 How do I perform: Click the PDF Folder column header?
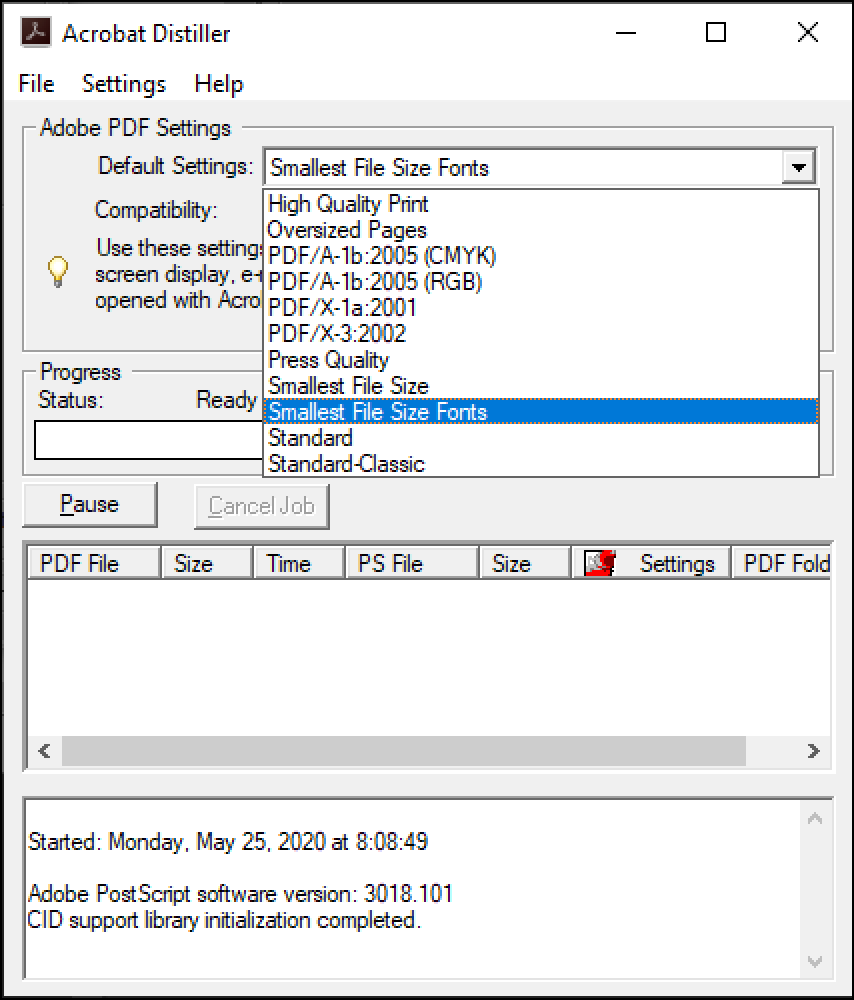(x=782, y=563)
